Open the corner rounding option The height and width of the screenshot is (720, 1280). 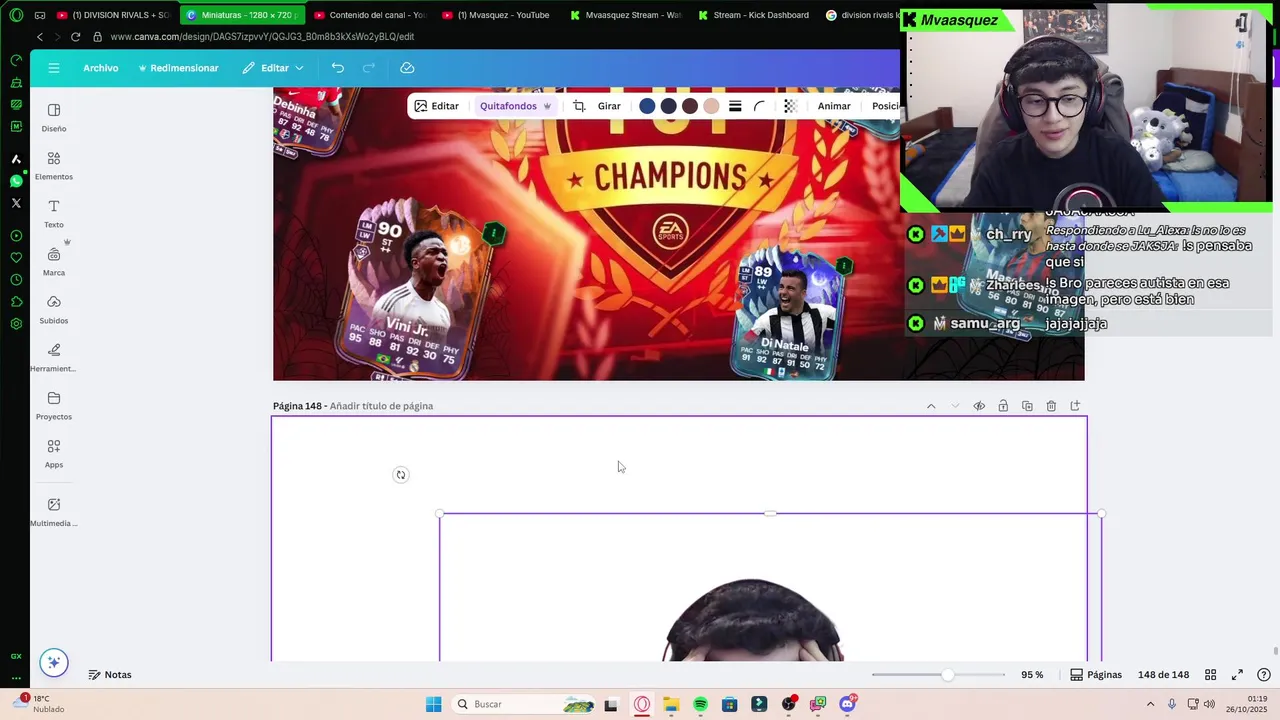point(759,106)
